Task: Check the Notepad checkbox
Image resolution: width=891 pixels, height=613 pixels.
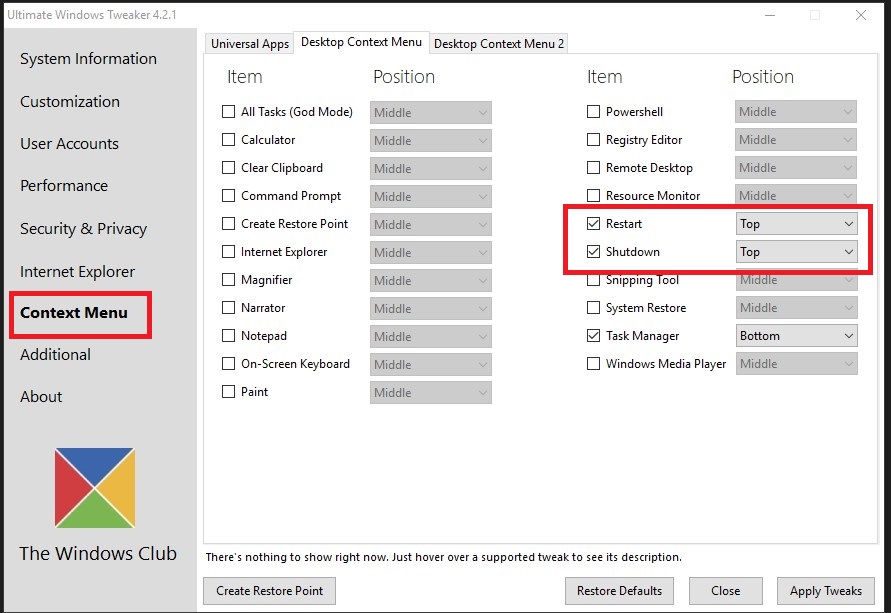Action: pyautogui.click(x=228, y=335)
